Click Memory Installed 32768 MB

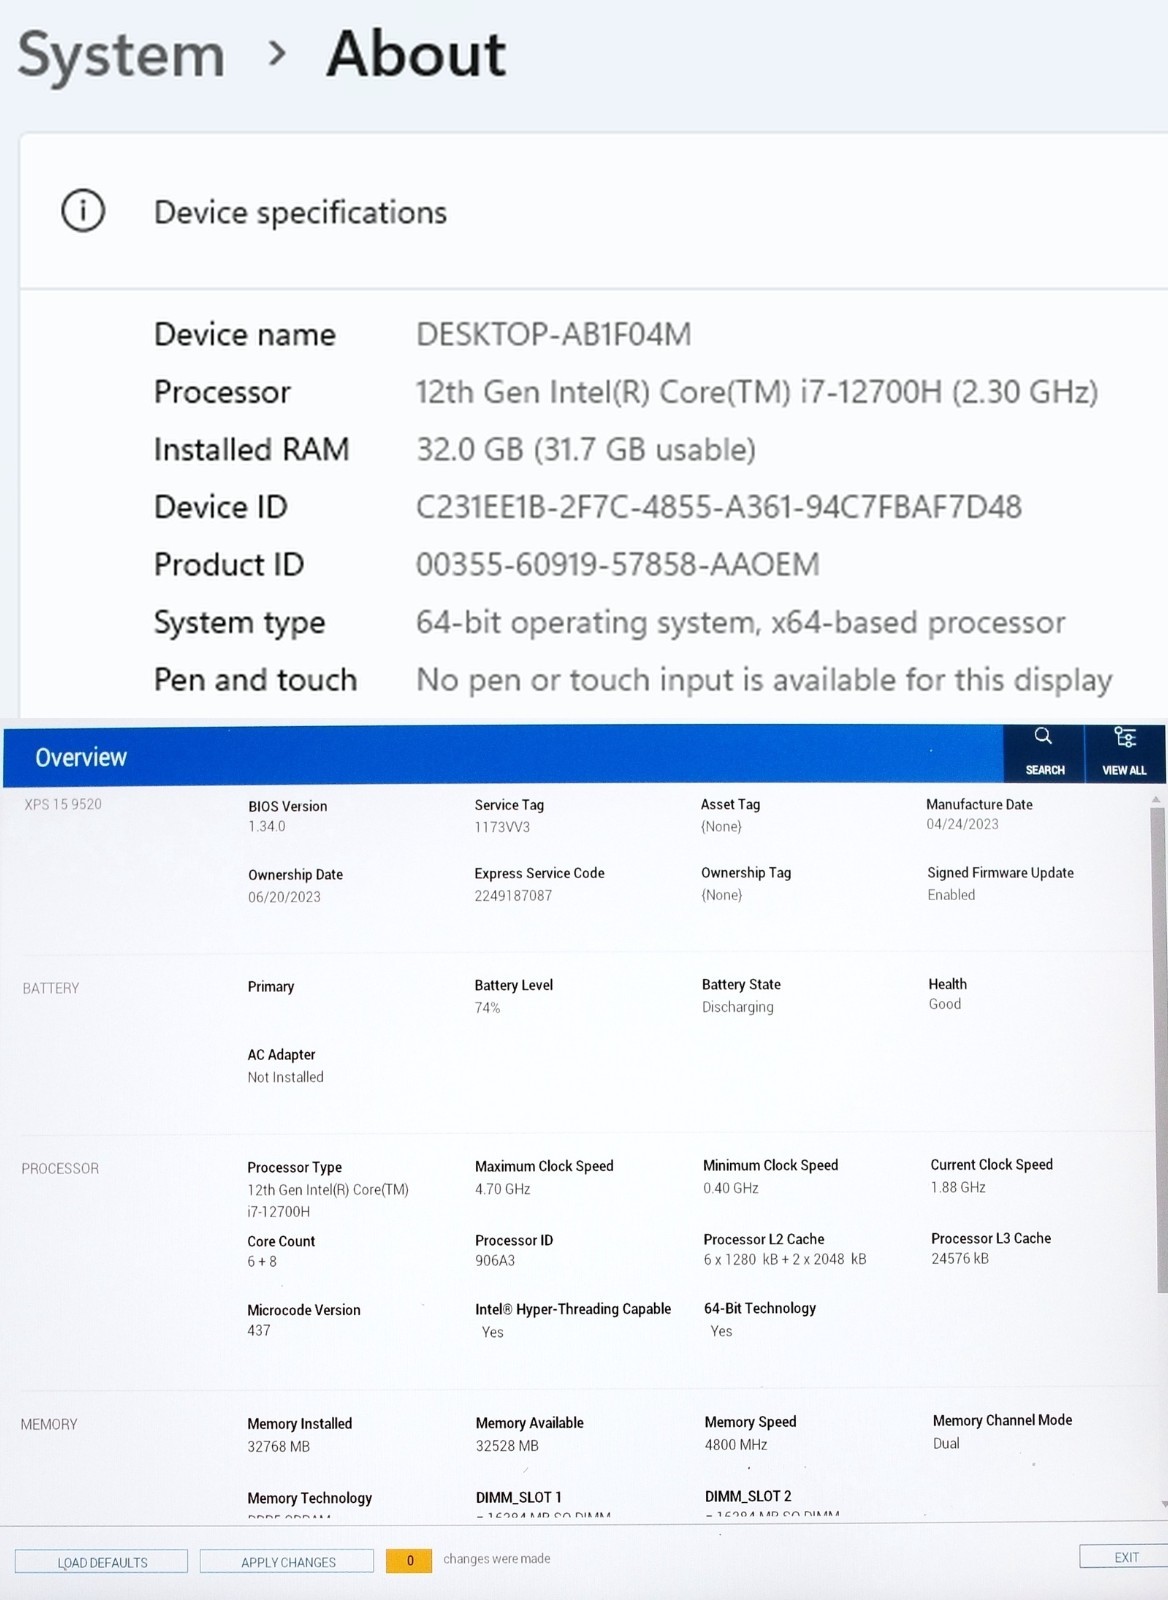pos(279,1447)
